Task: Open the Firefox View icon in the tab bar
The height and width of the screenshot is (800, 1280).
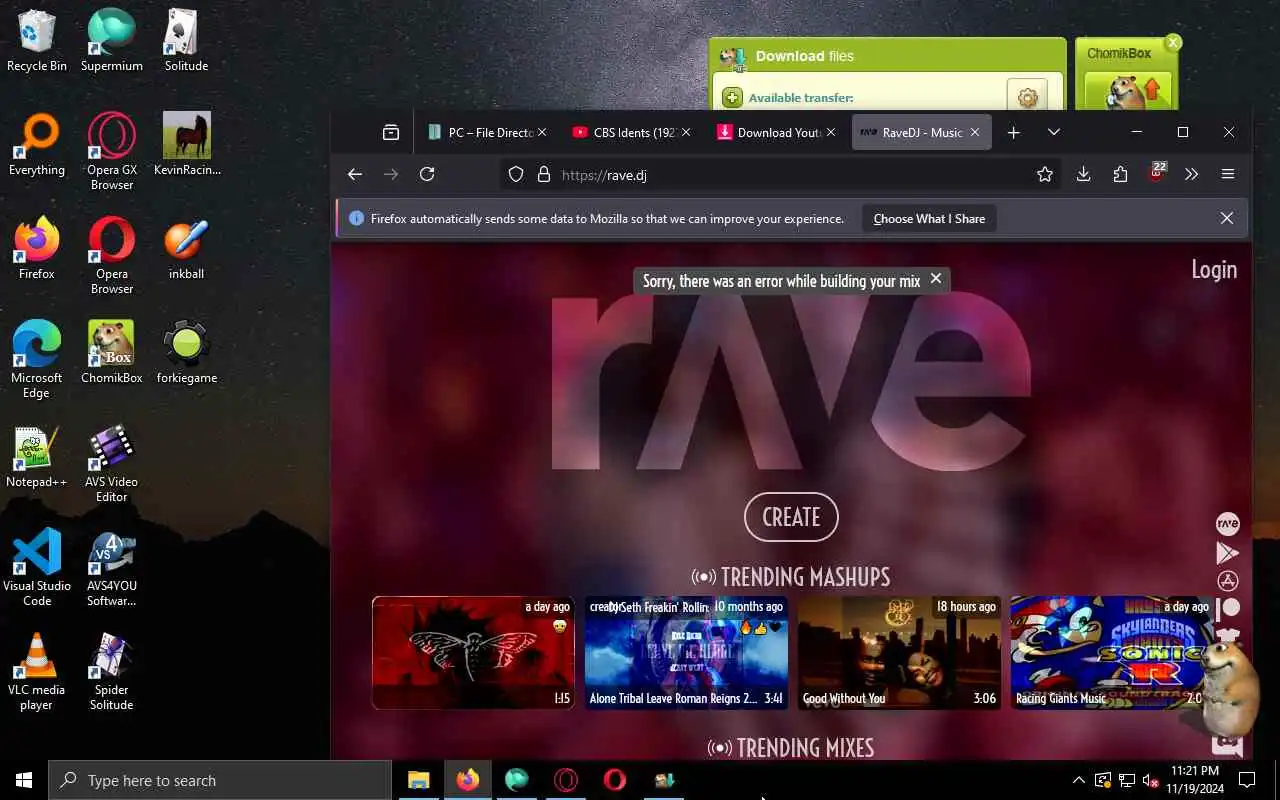Action: (391, 132)
